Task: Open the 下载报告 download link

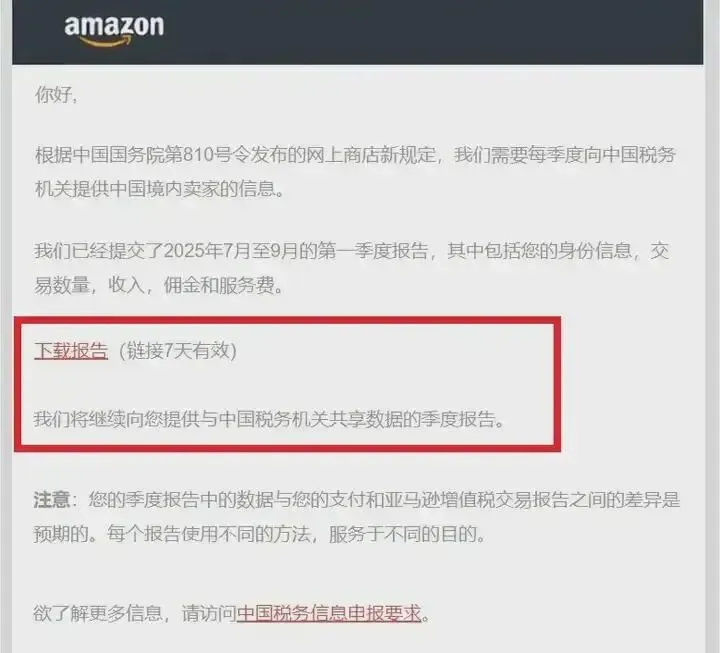Action: [x=71, y=351]
